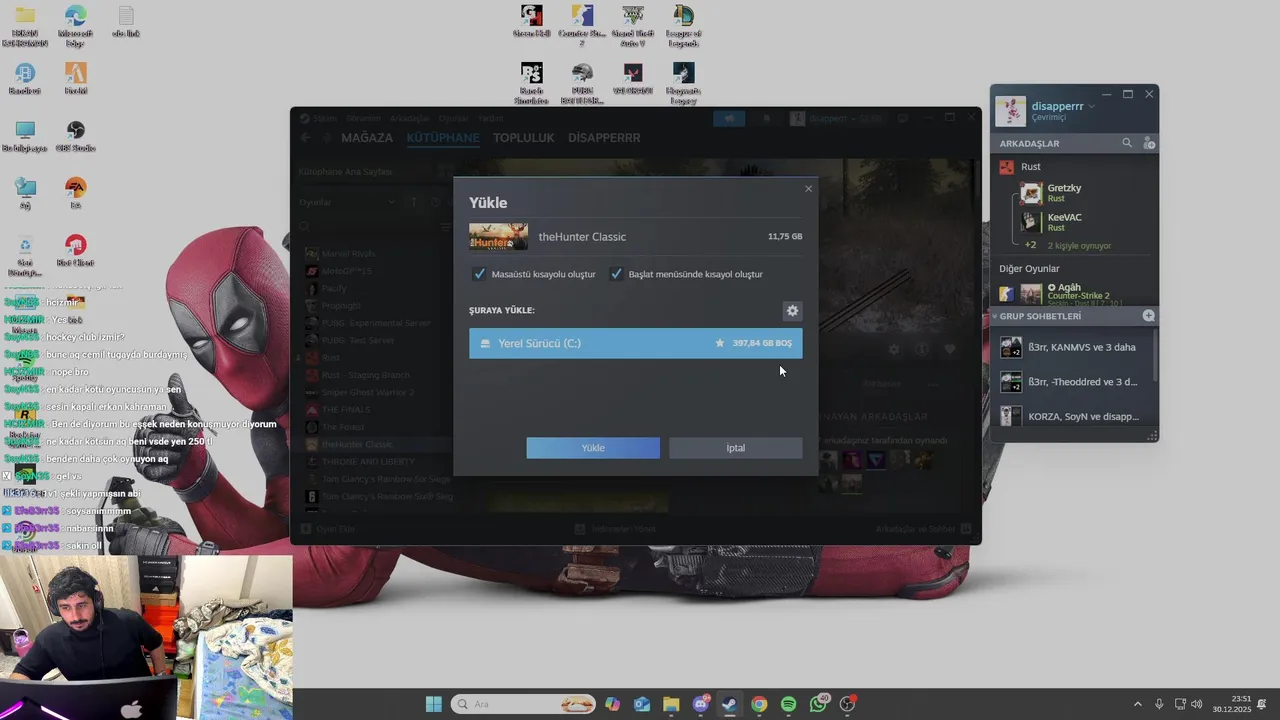Open taskbar clock showing 23:51
This screenshot has height=720, width=1280.
(1233, 704)
